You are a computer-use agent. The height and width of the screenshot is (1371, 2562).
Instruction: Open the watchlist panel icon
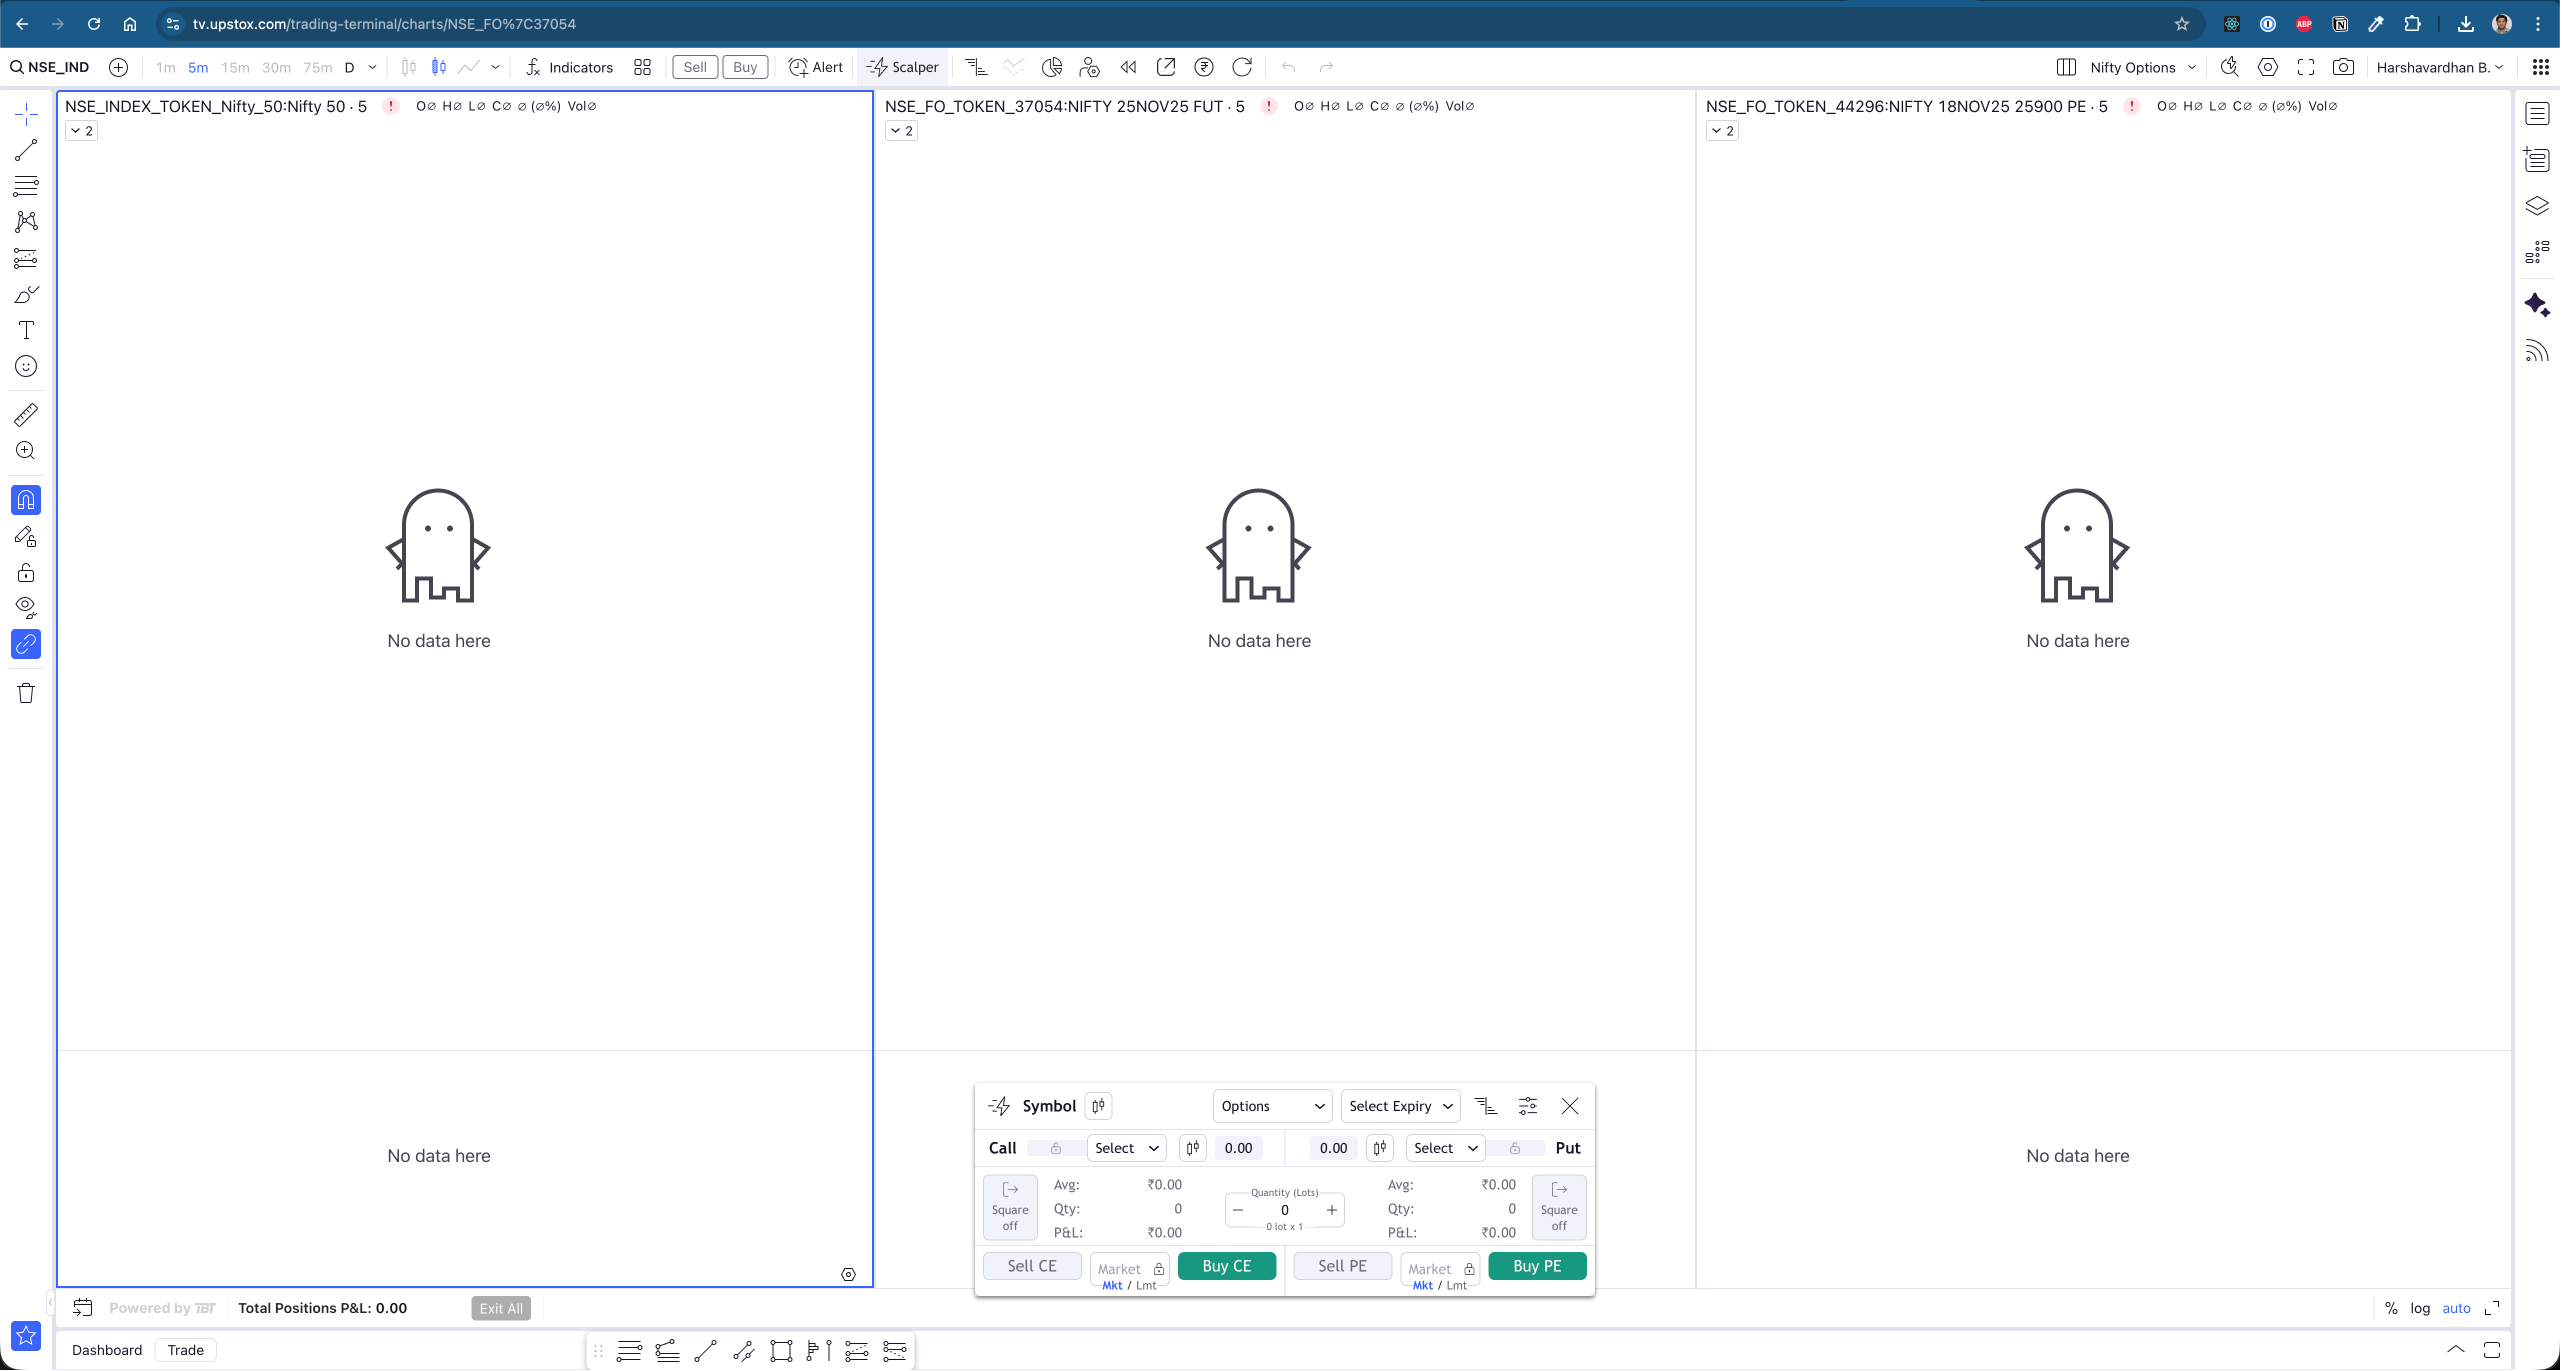coord(2537,113)
